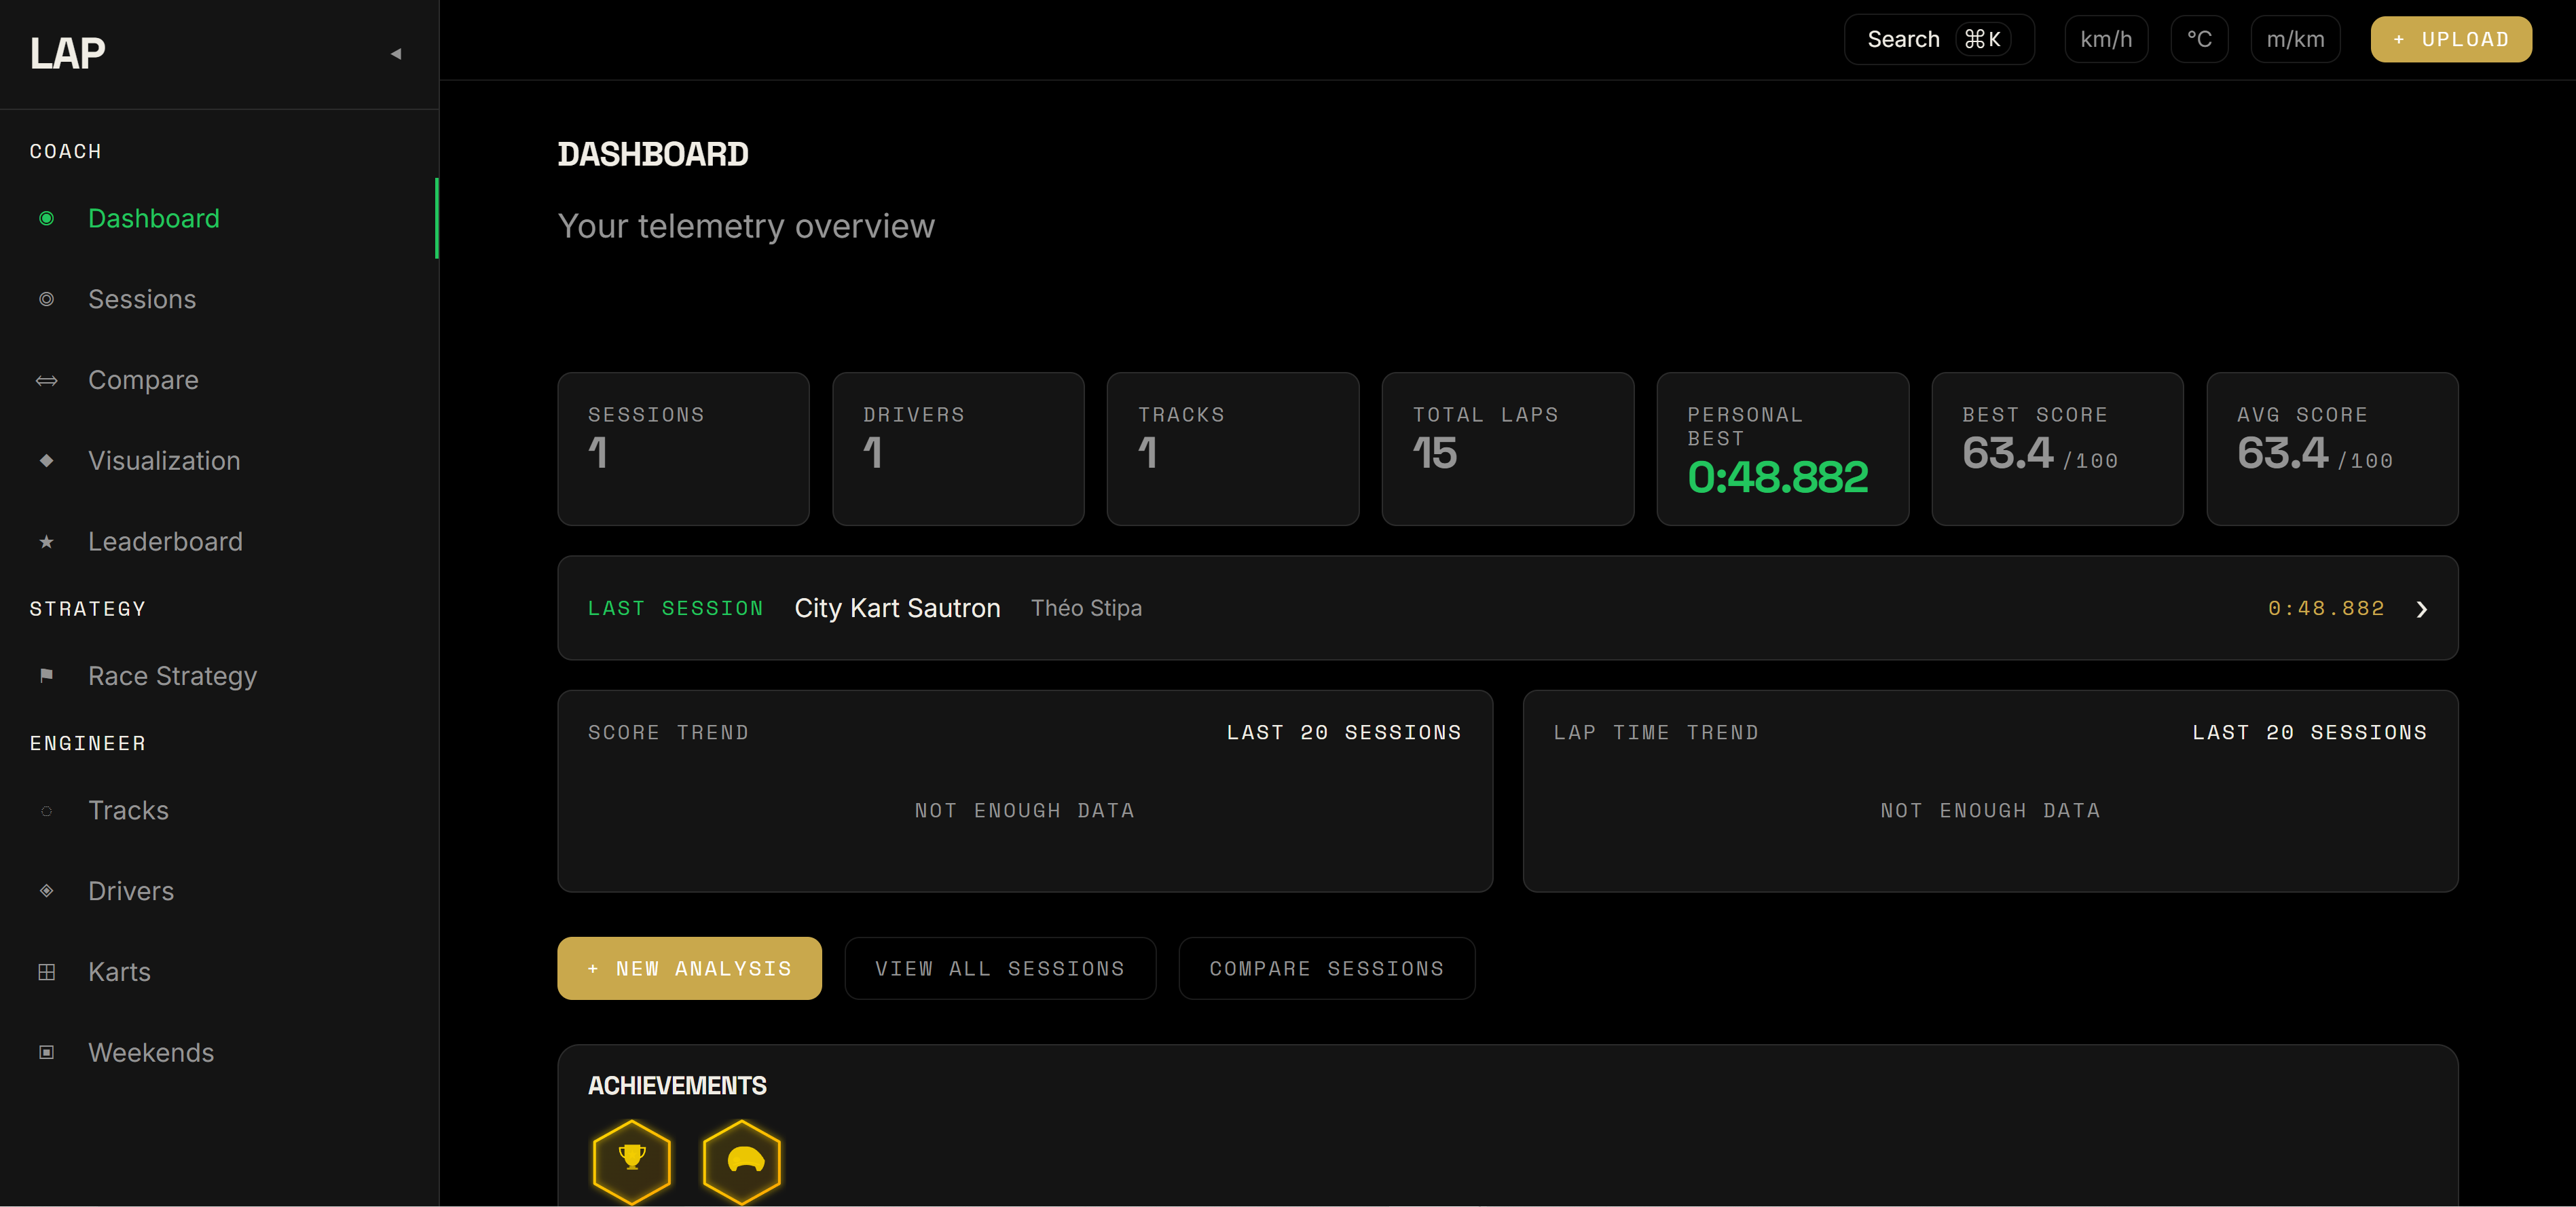Click the Race Strategy flag icon

click(46, 675)
